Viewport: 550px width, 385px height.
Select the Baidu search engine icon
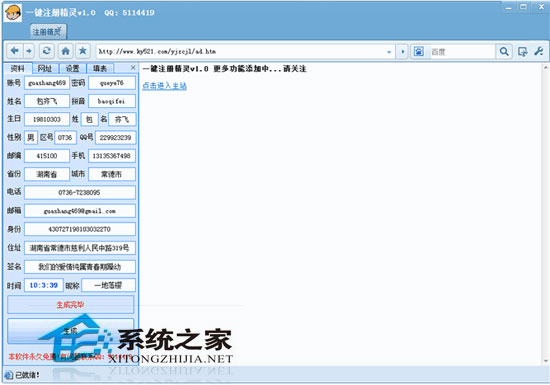click(418, 52)
